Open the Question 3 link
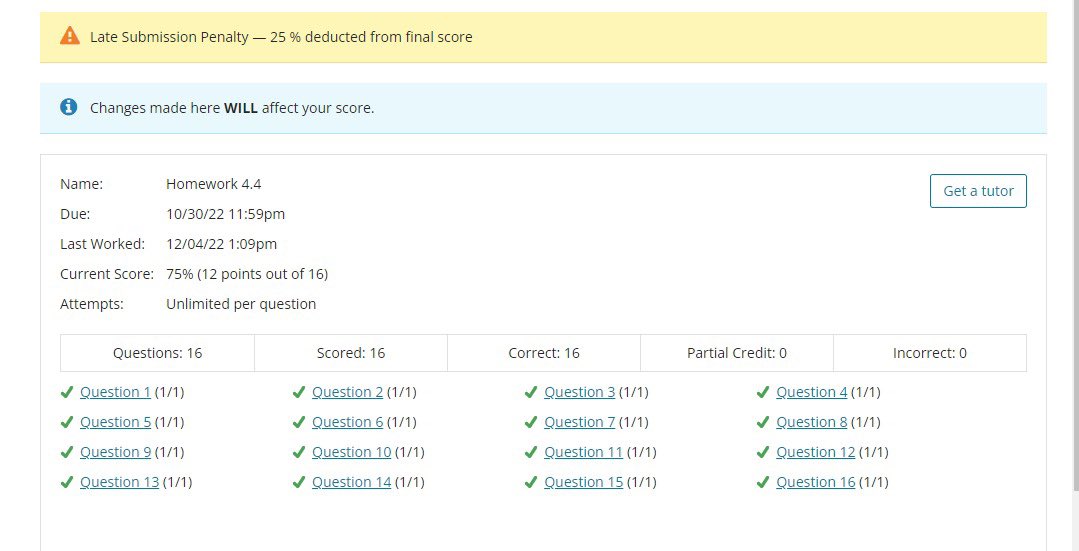Viewport: 1079px width, 551px height. point(579,392)
